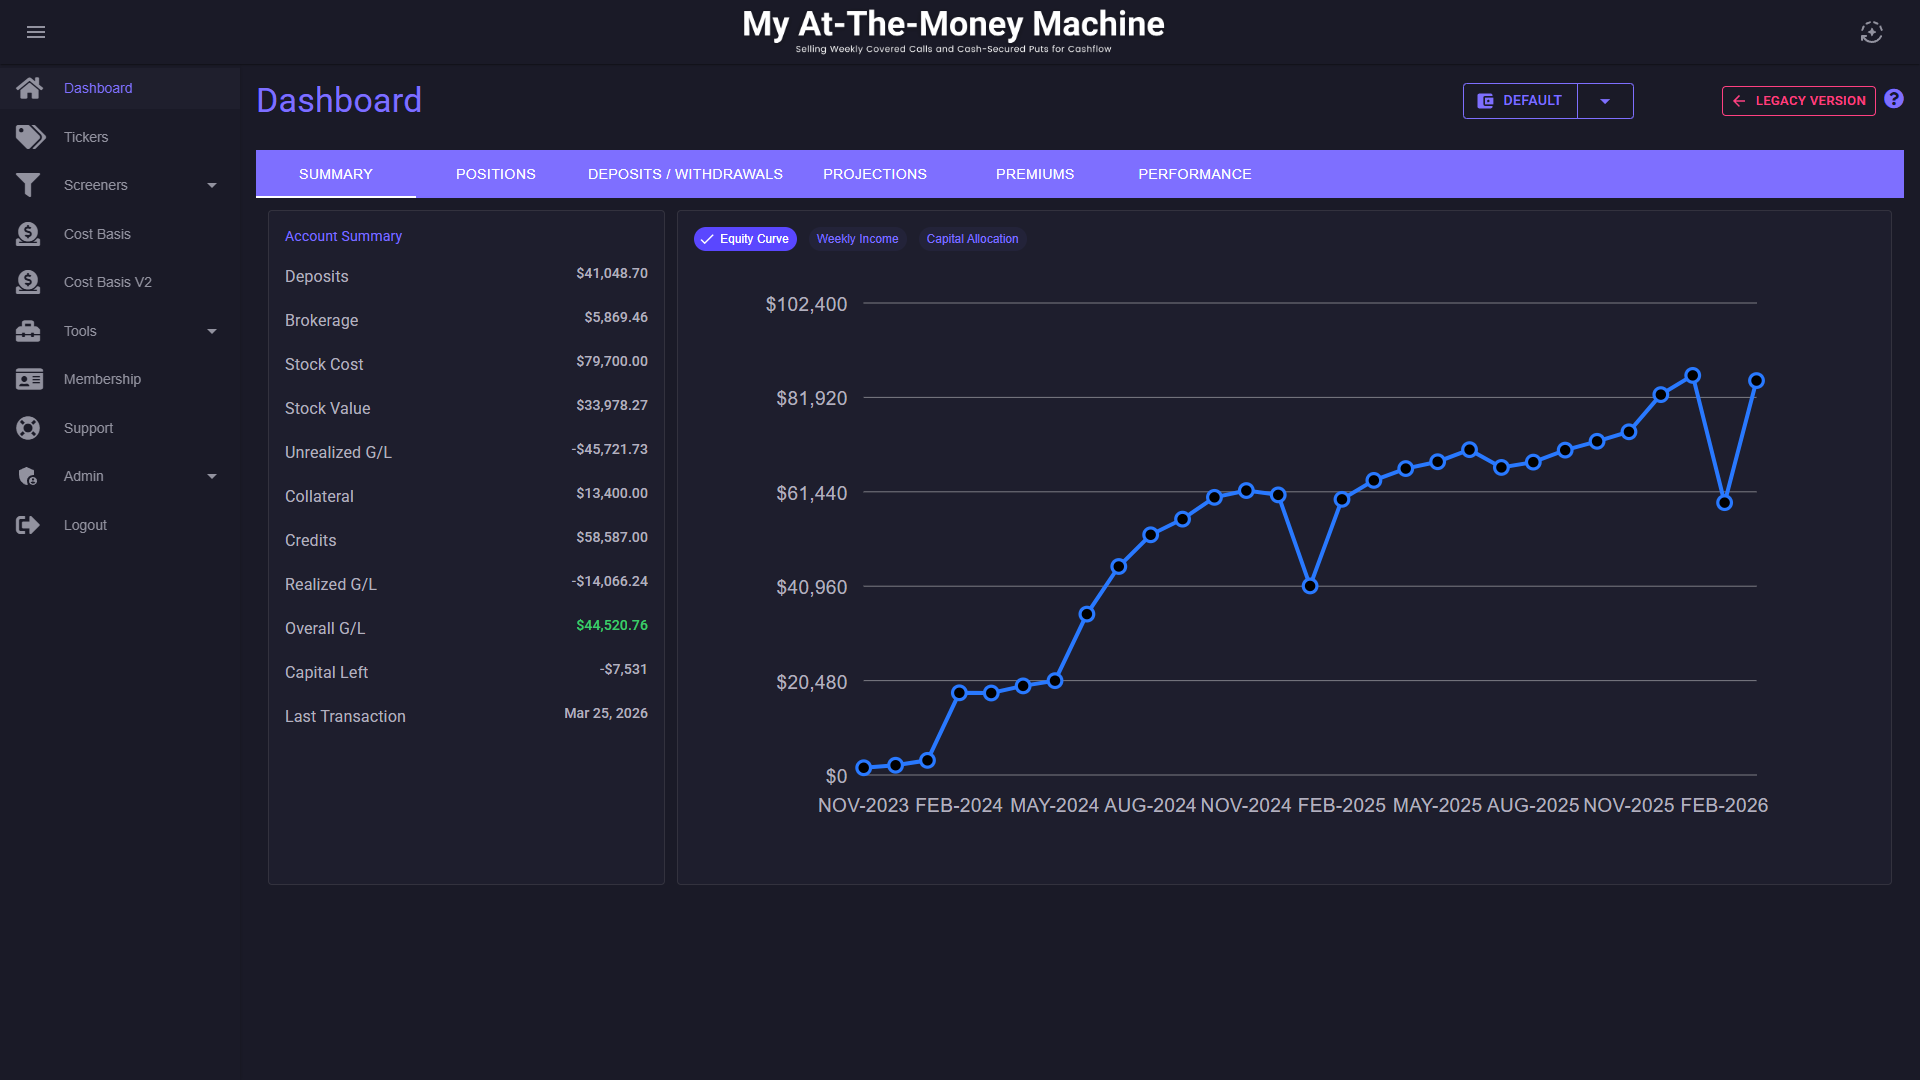The width and height of the screenshot is (1920, 1080).
Task: Click the Membership card icon
Action: coord(29,379)
